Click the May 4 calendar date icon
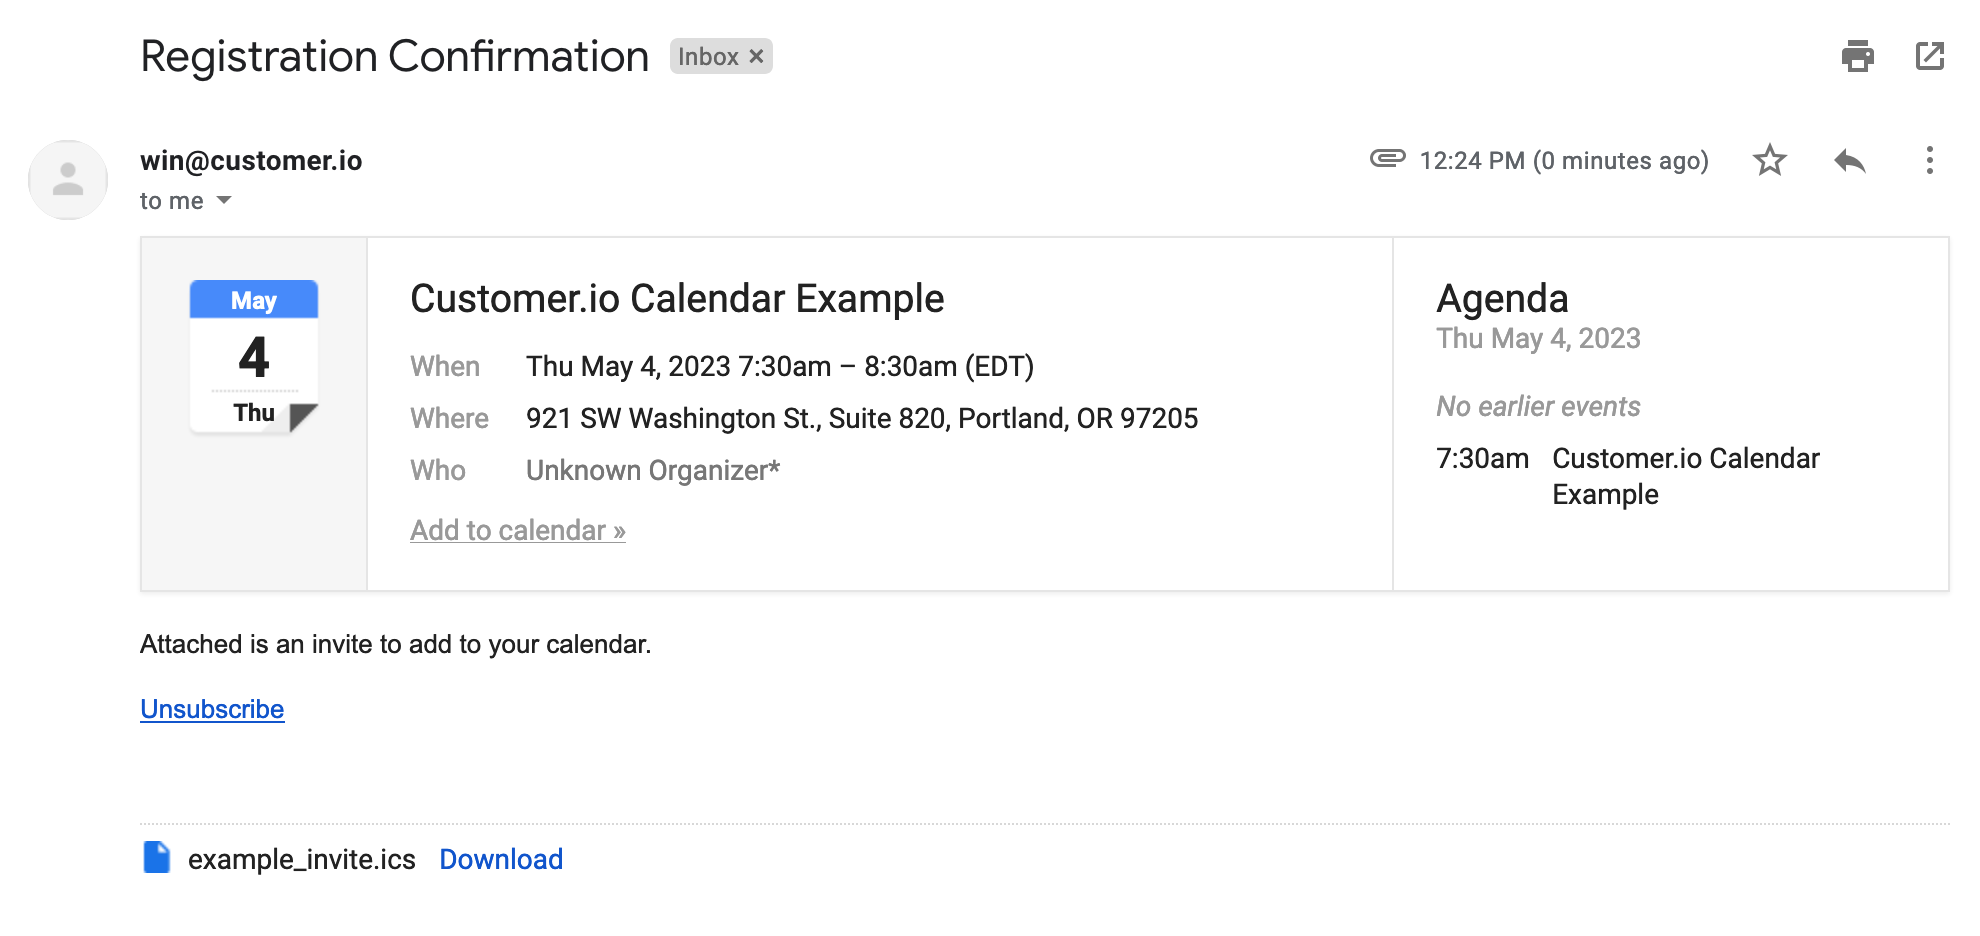Image resolution: width=1980 pixels, height=936 pixels. [254, 356]
